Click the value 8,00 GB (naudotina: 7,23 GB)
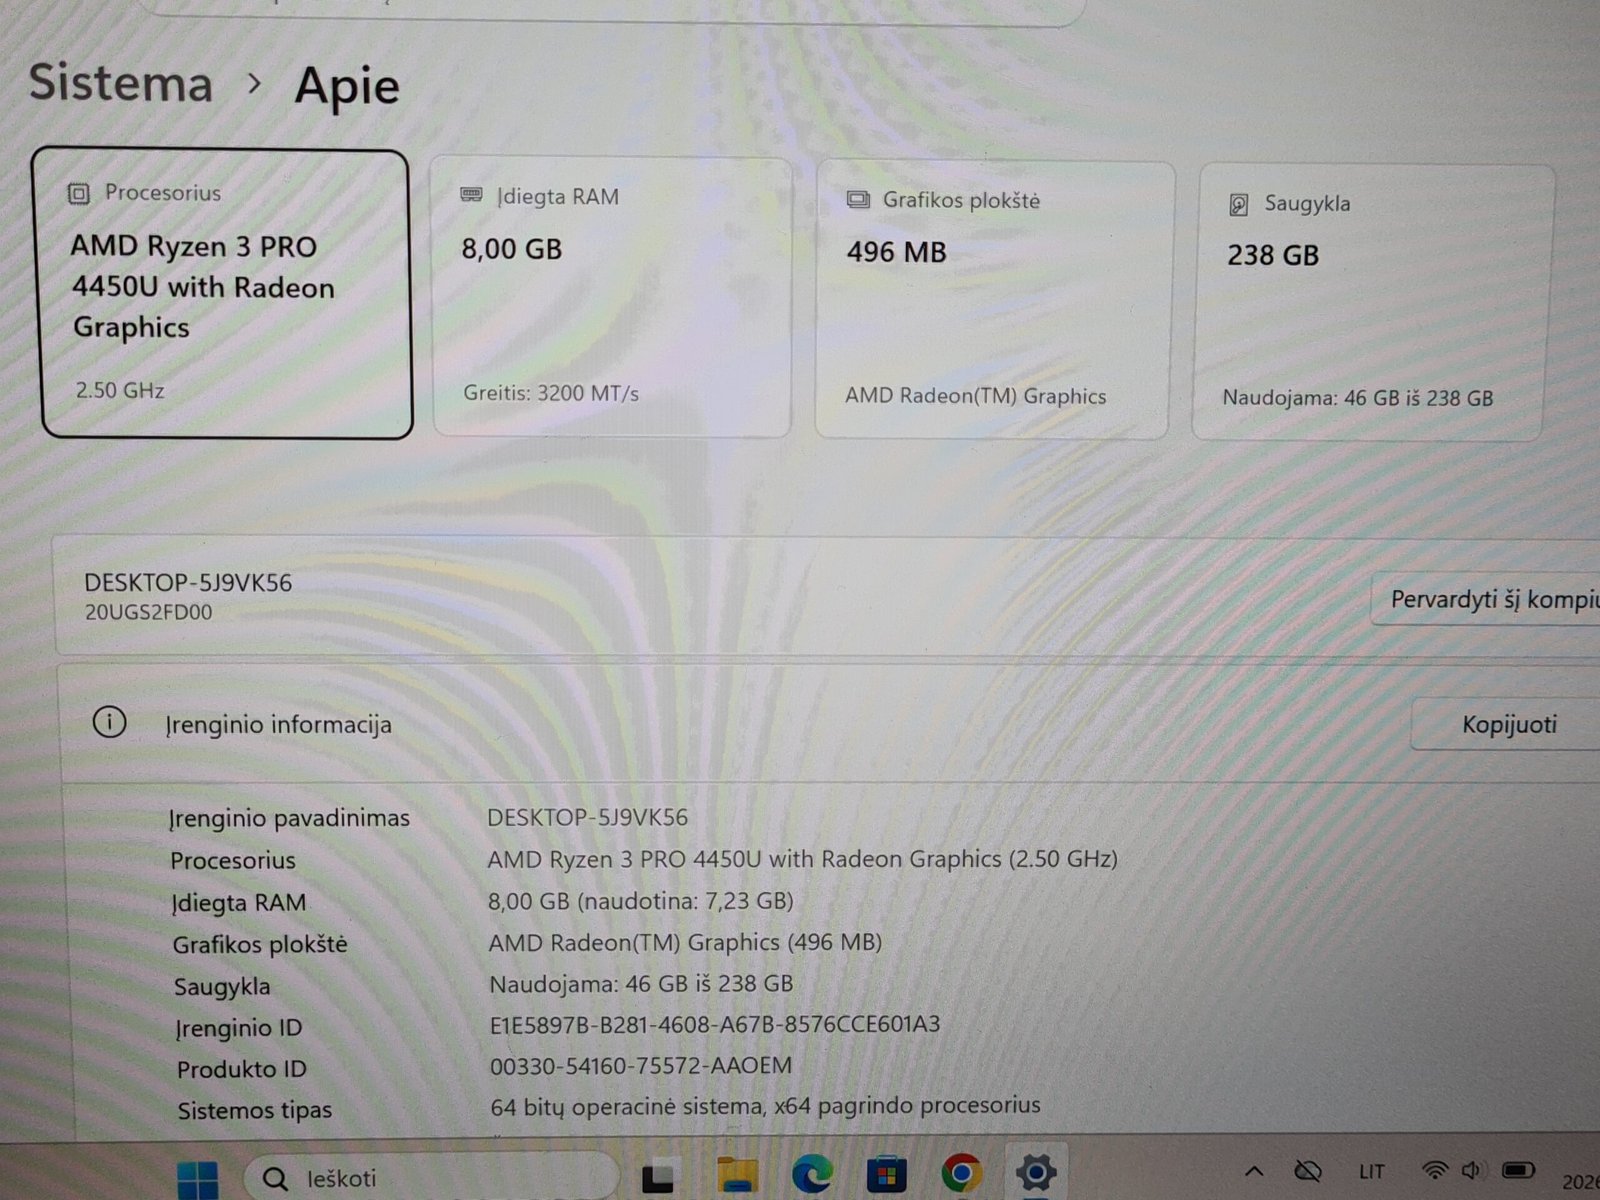 (641, 901)
